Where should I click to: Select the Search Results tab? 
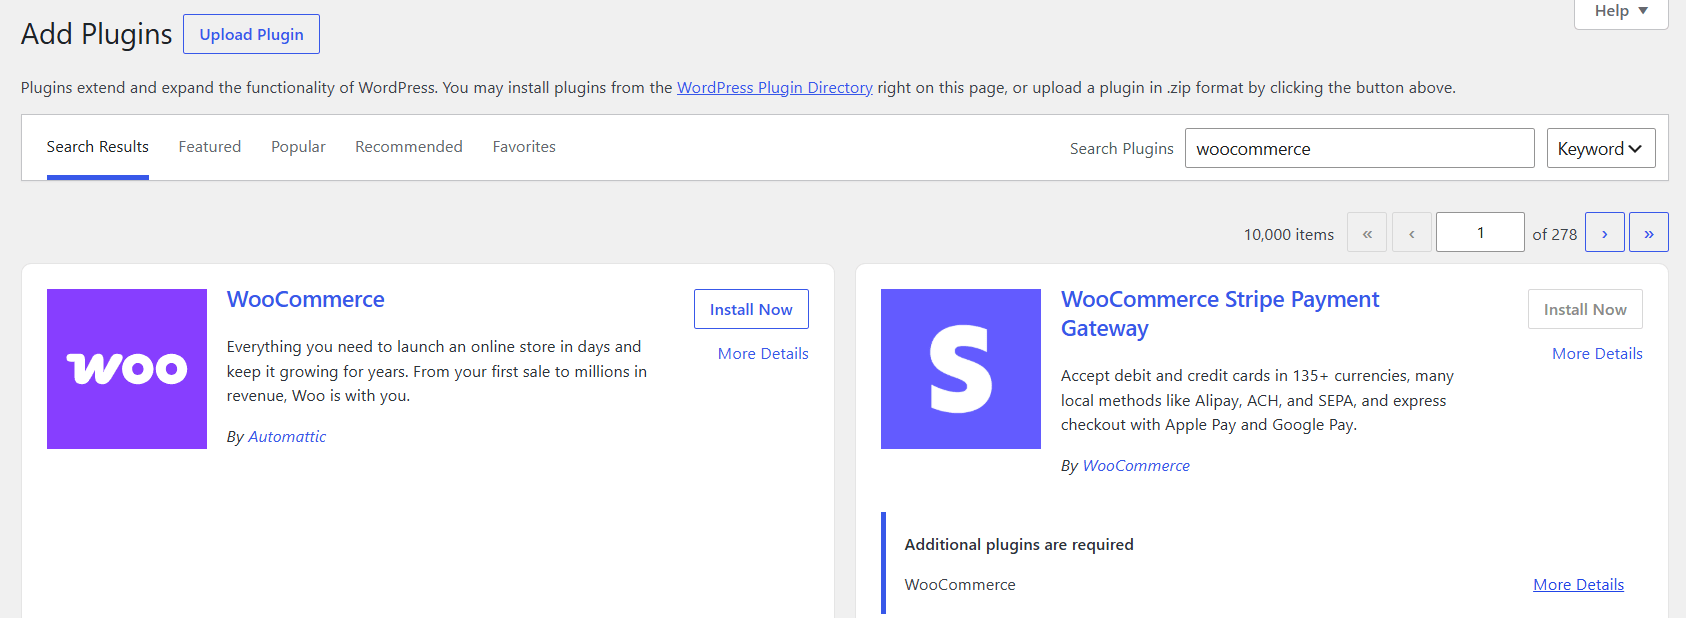pyautogui.click(x=98, y=147)
